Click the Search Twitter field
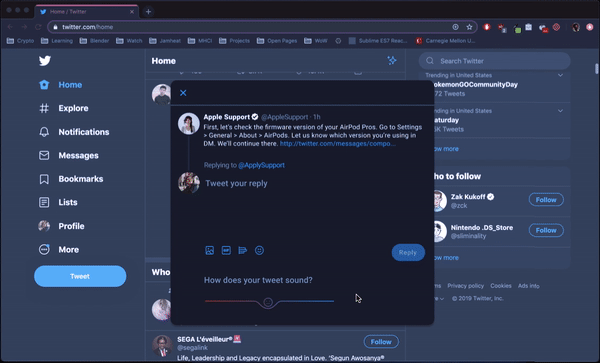The height and width of the screenshot is (363, 600). pyautogui.click(x=494, y=61)
